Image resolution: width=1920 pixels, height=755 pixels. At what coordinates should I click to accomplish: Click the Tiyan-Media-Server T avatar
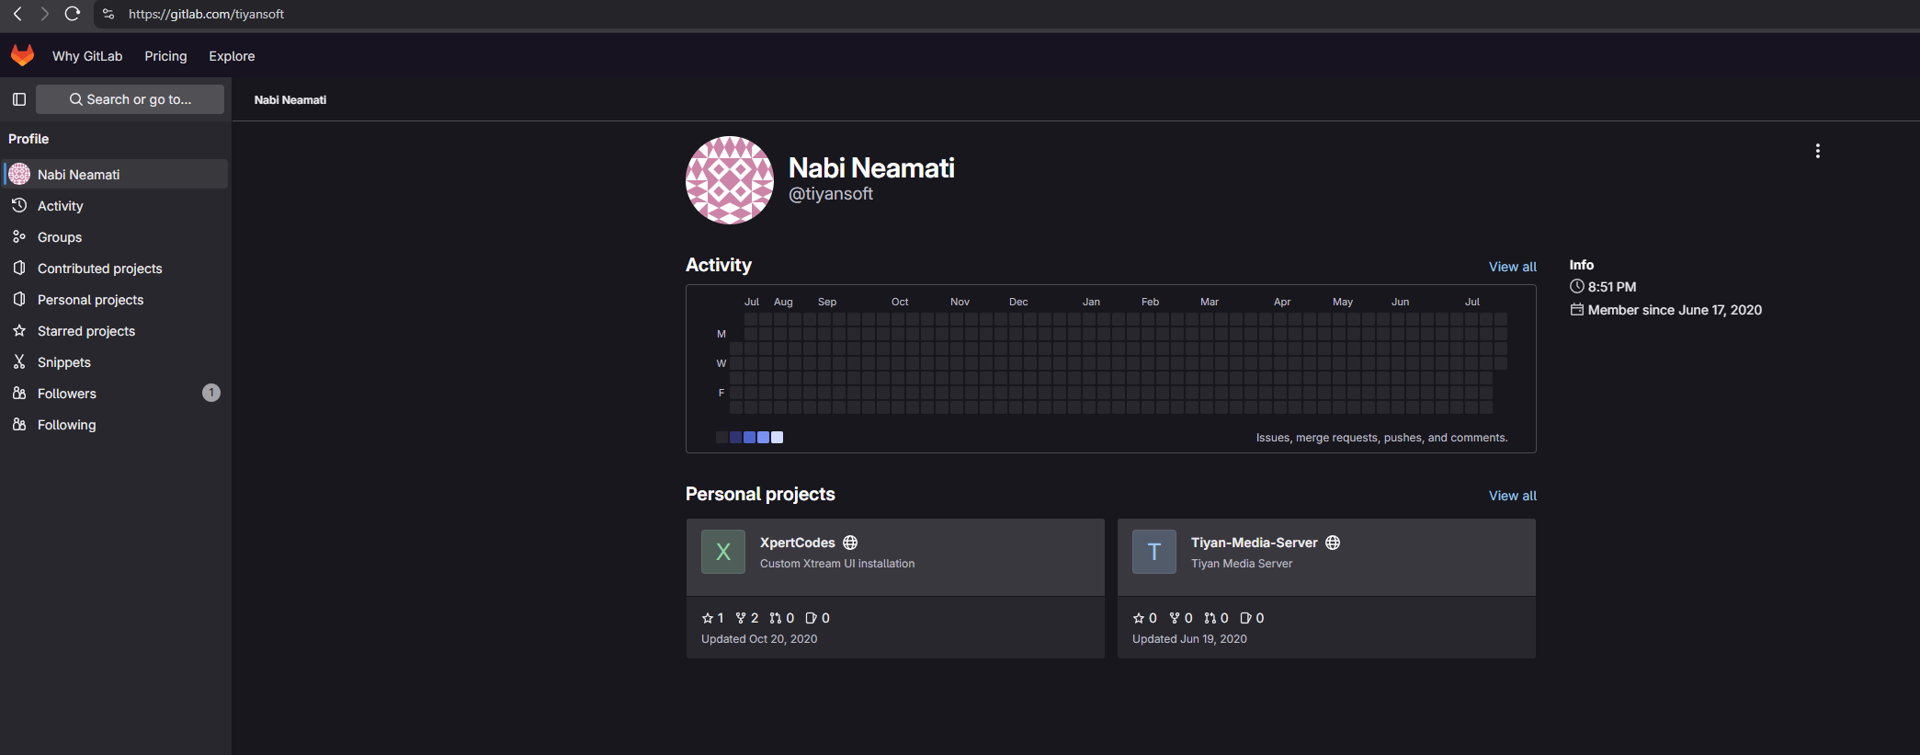(1154, 552)
